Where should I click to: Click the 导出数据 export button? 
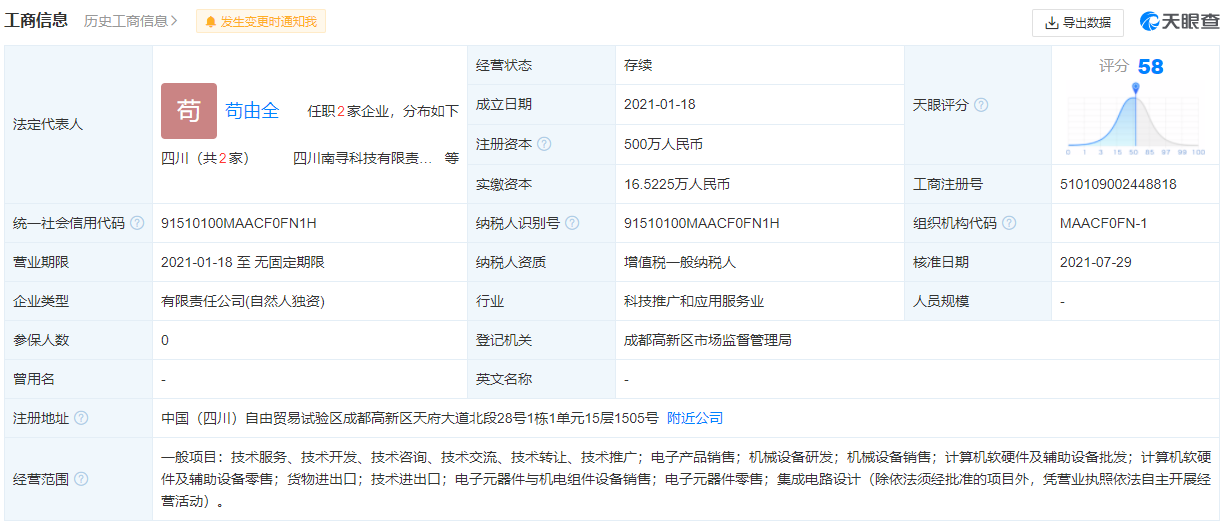(1077, 22)
